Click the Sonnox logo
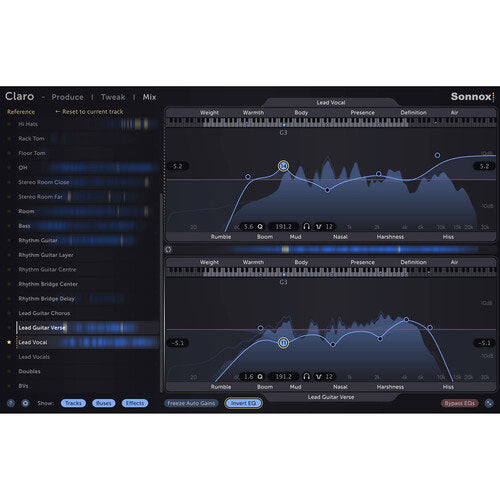500x500 pixels. (x=472, y=97)
